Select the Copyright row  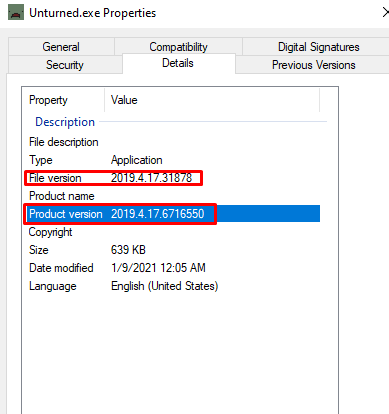click(x=172, y=232)
